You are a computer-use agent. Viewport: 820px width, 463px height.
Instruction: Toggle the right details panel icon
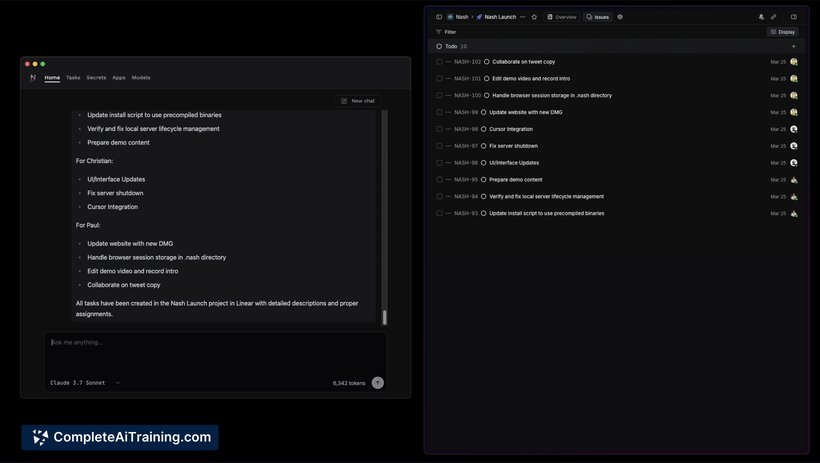(x=793, y=17)
